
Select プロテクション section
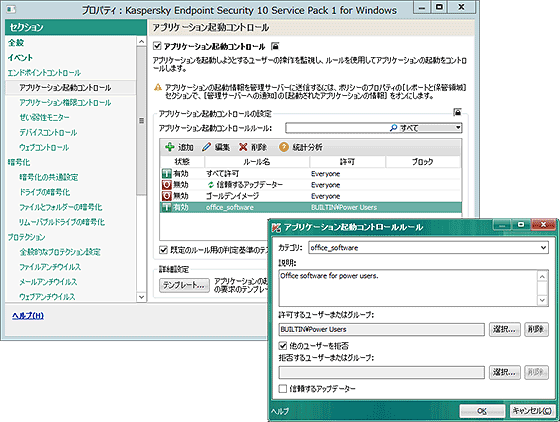click(x=26, y=237)
